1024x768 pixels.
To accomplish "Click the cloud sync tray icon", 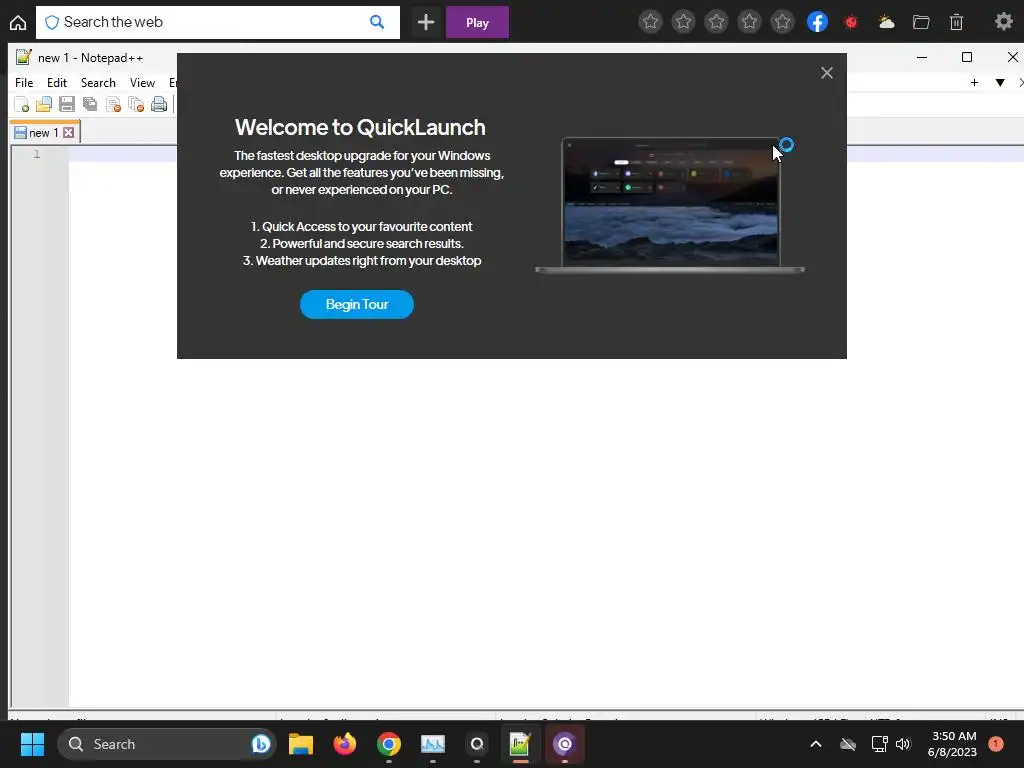I will 848,744.
